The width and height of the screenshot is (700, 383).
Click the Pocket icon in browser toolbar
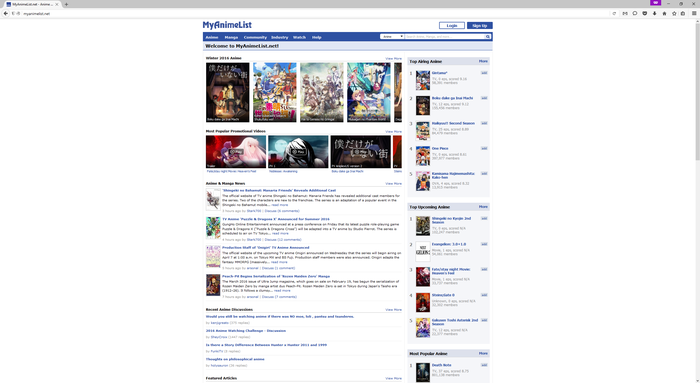[645, 13]
